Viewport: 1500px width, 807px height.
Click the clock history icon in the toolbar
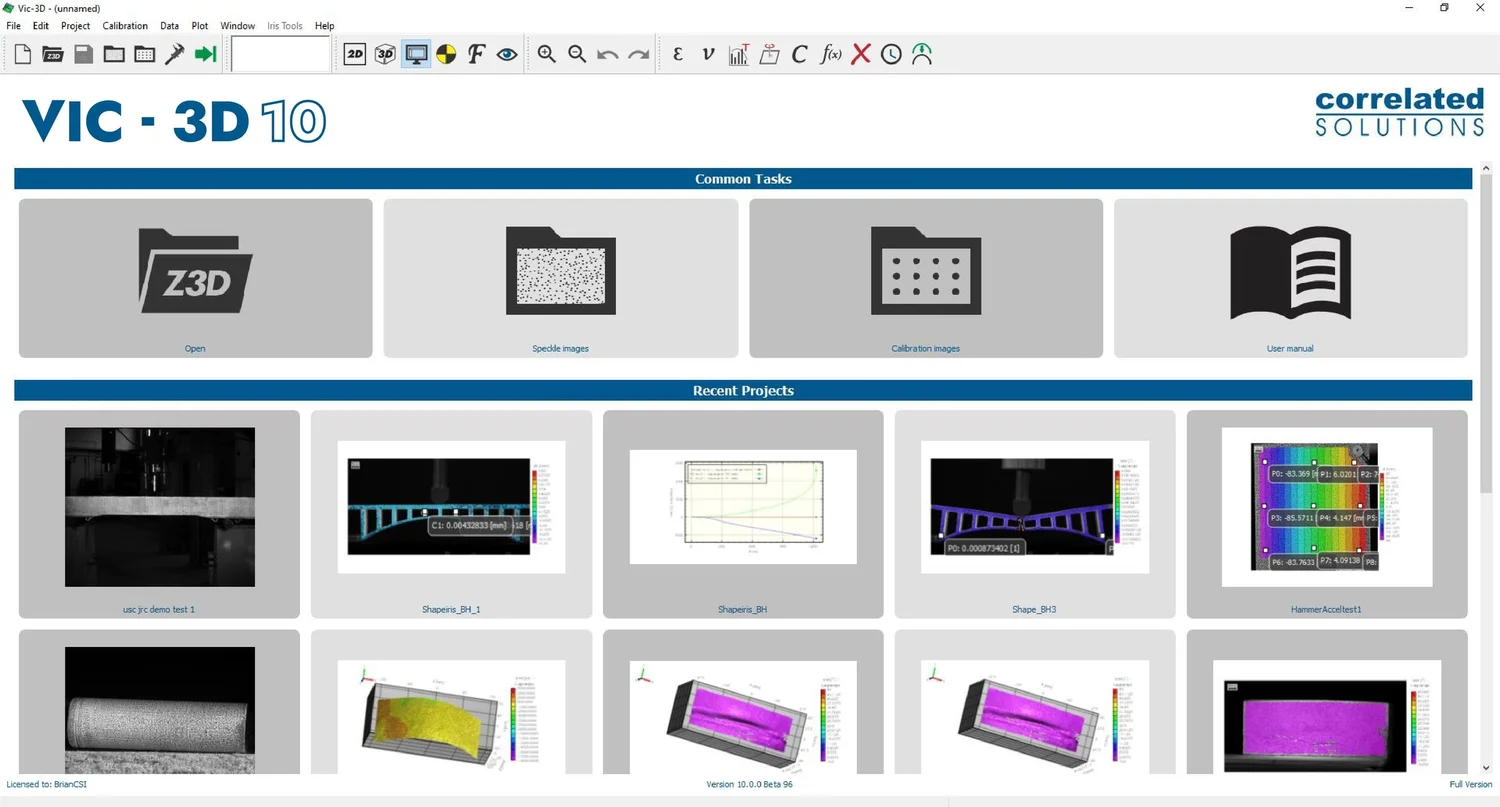point(890,54)
